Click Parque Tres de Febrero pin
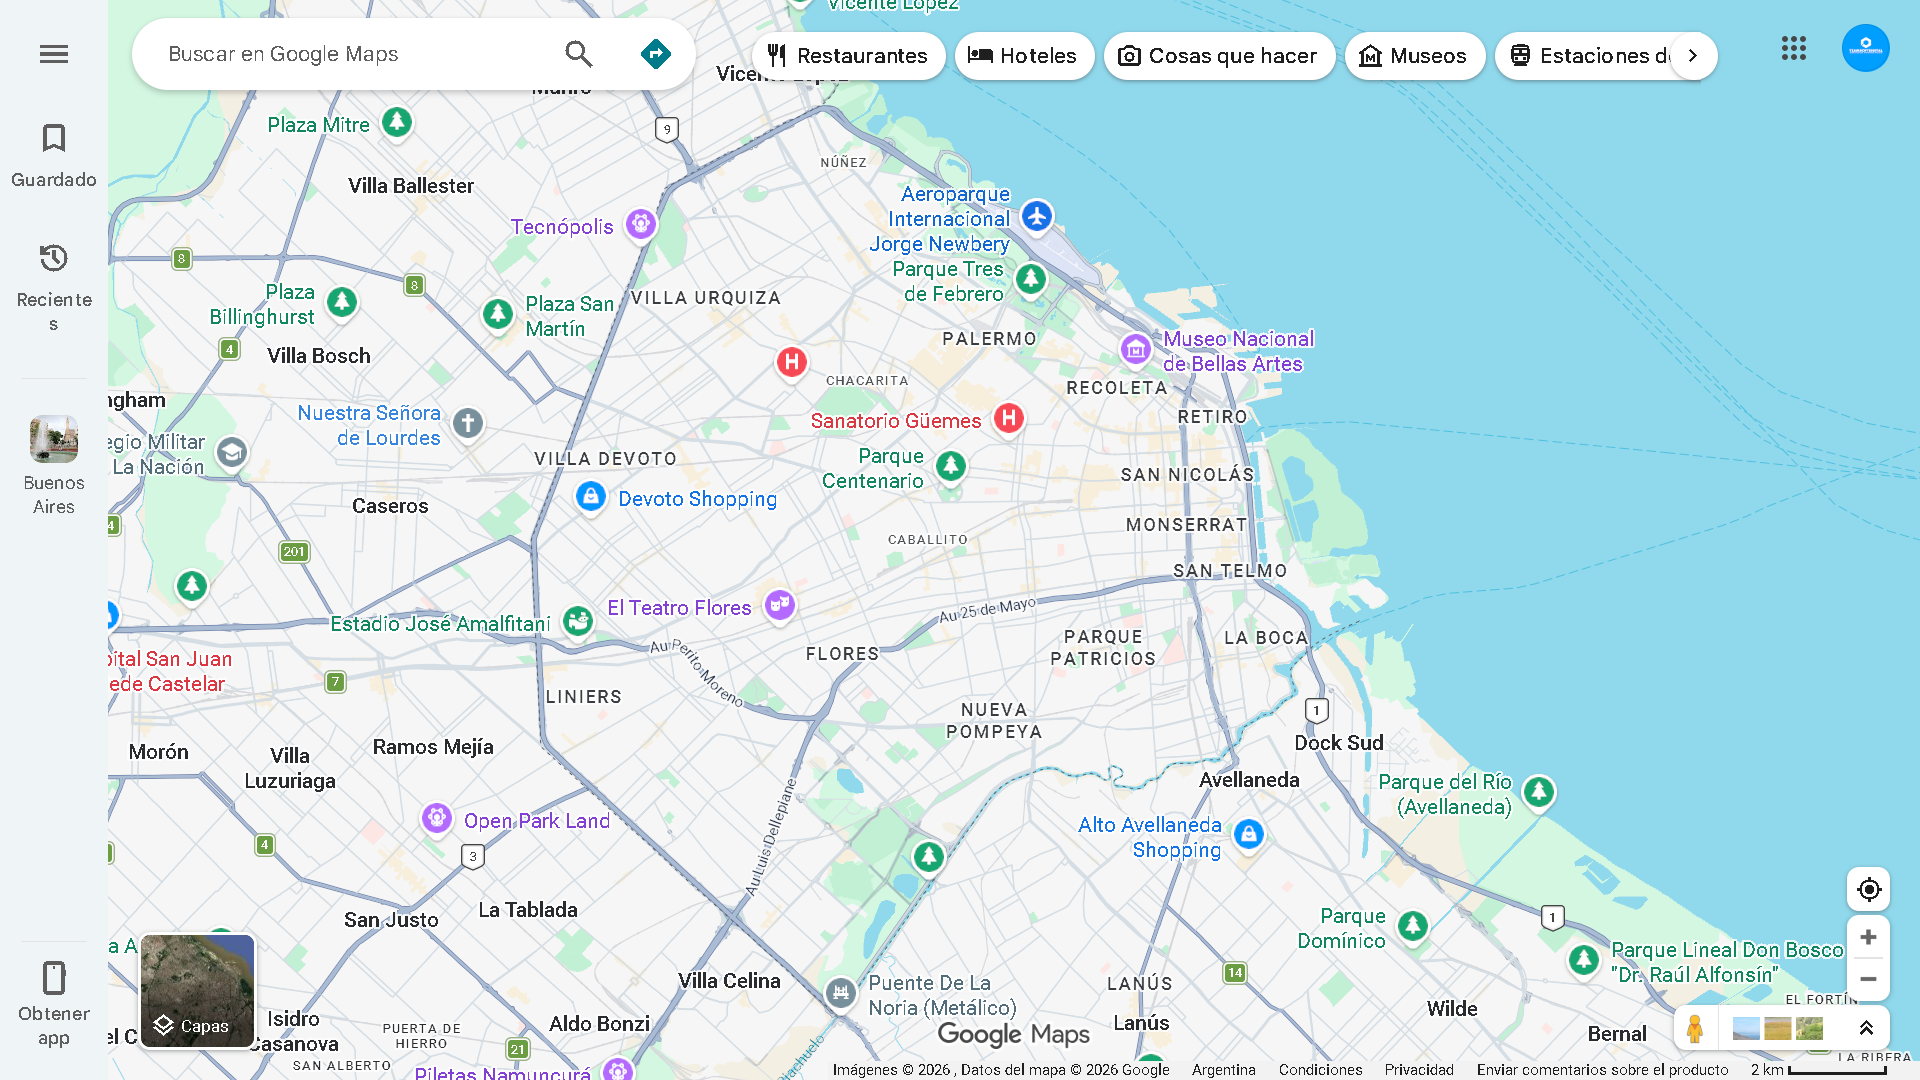This screenshot has height=1080, width=1920. pyautogui.click(x=1031, y=279)
